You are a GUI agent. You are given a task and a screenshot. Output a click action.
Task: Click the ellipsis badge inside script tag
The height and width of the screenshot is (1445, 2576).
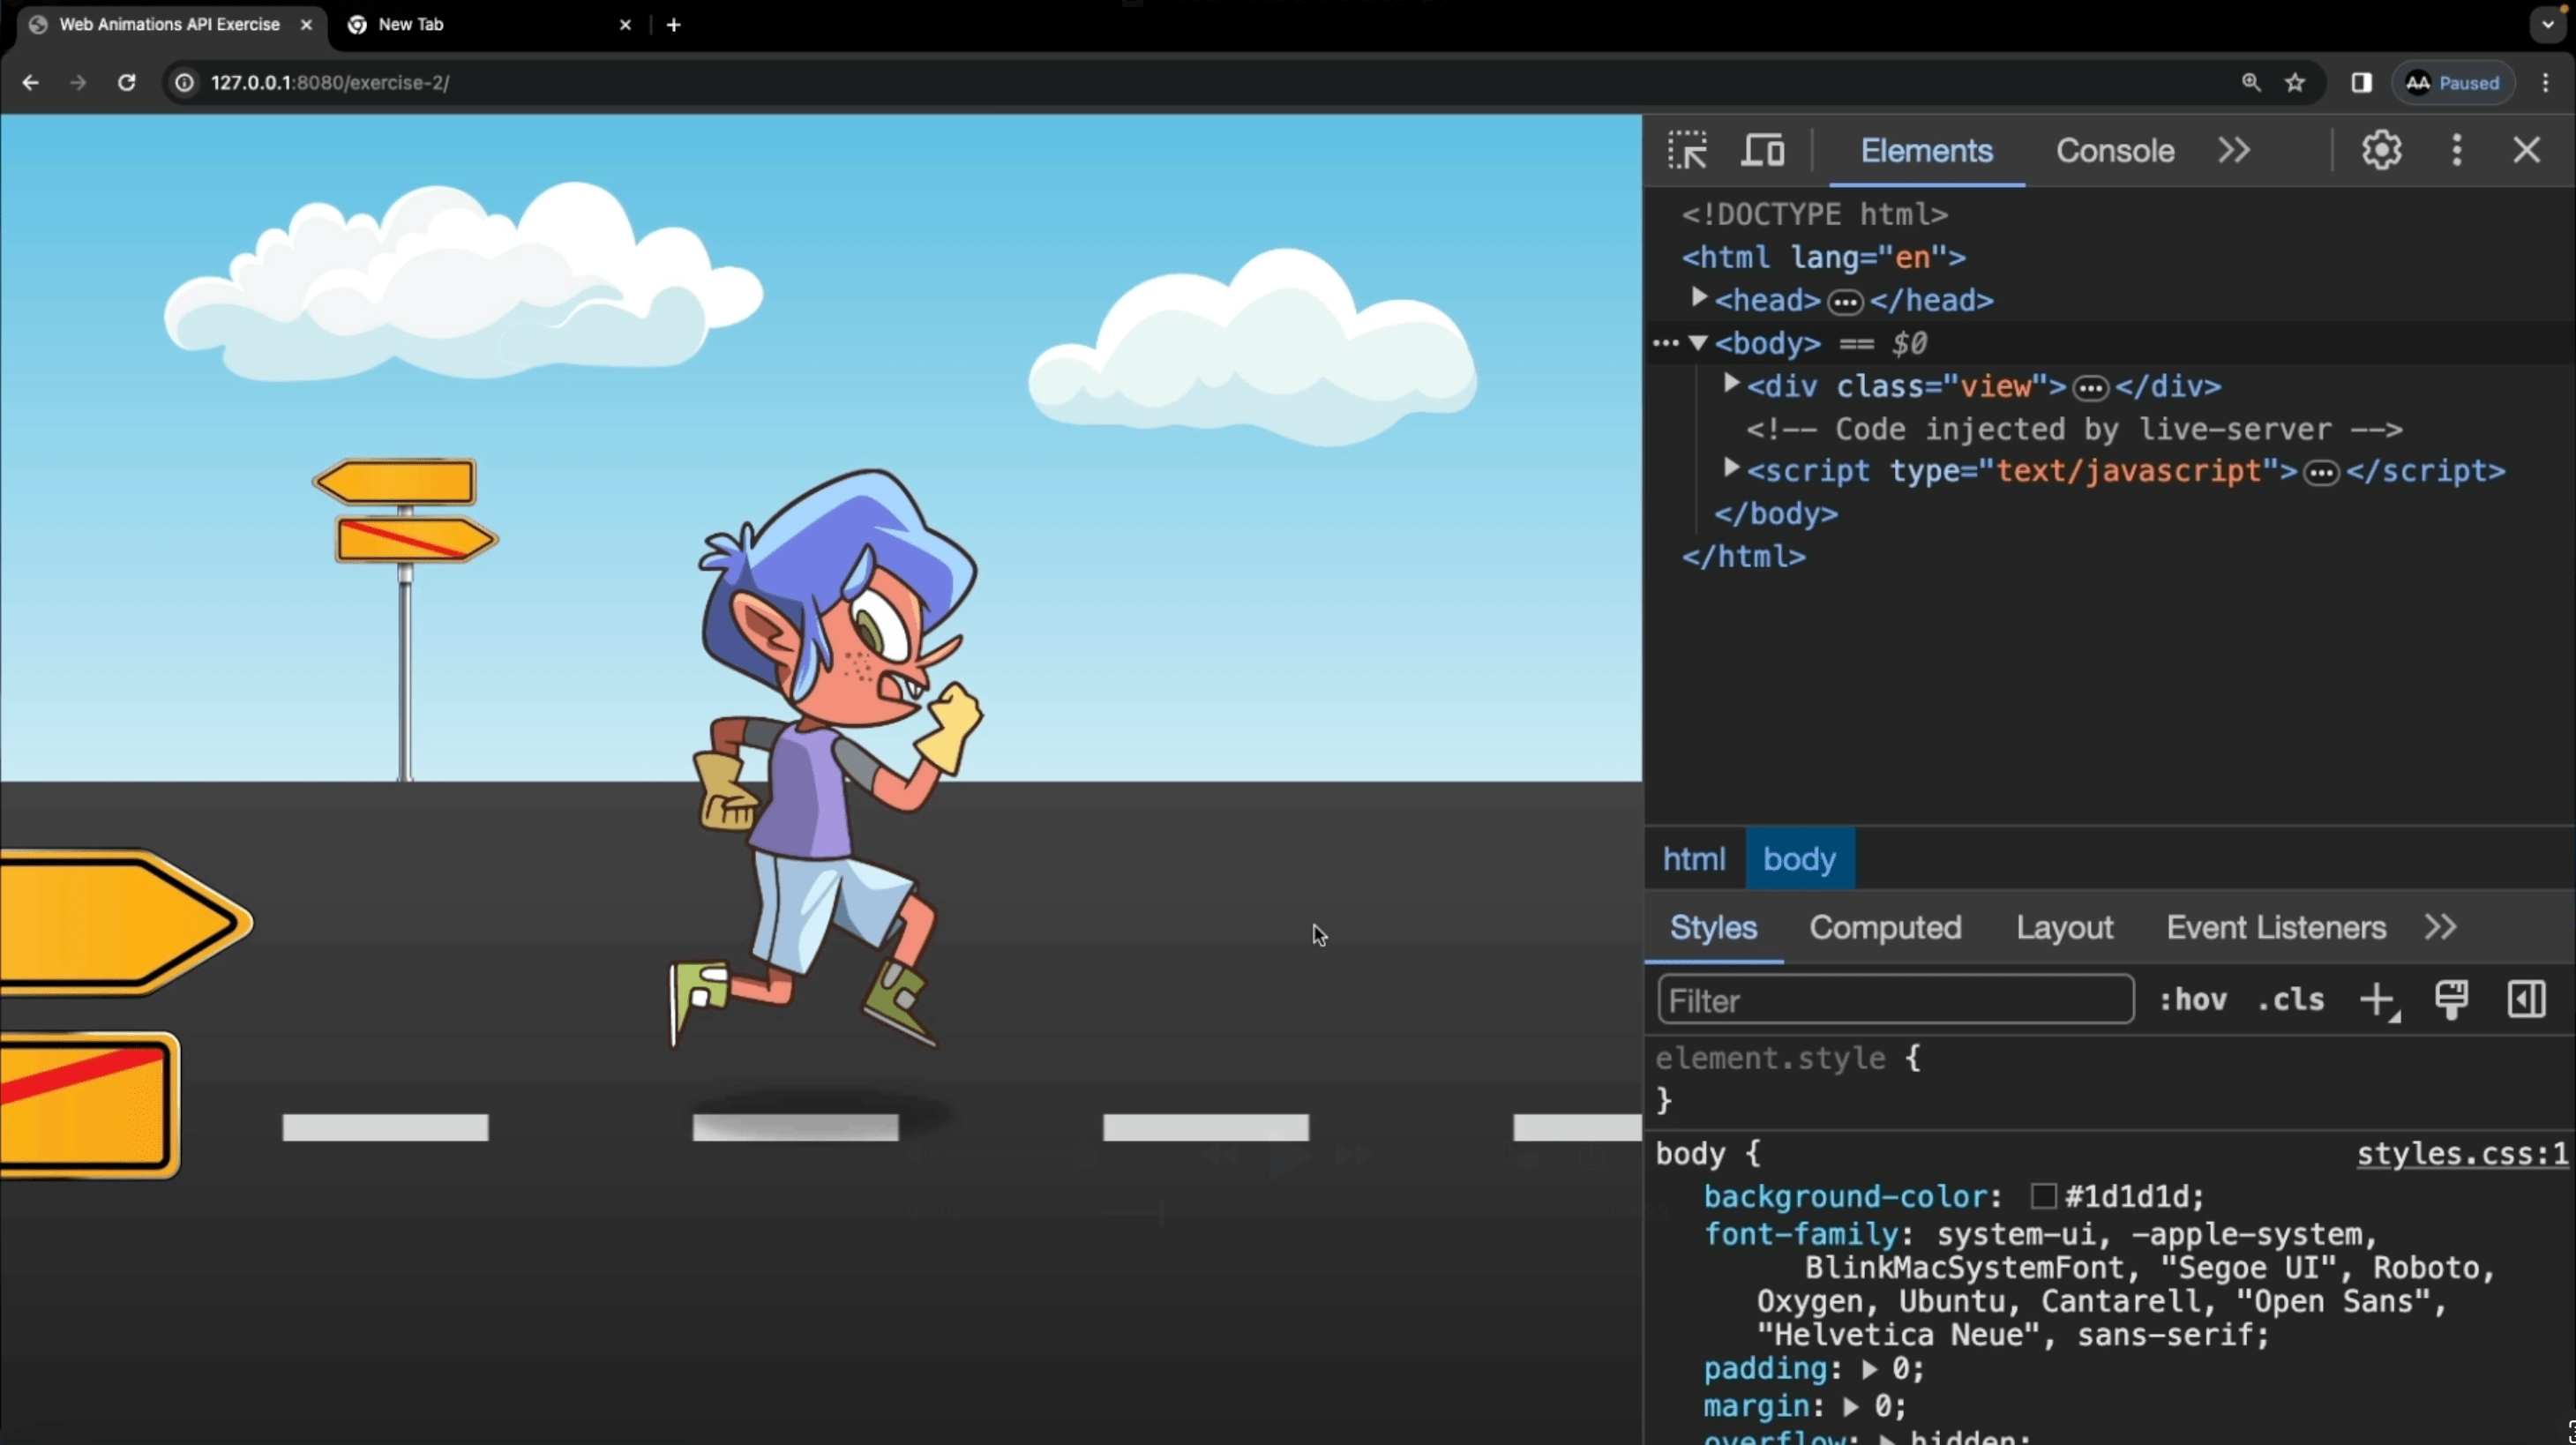point(2321,473)
